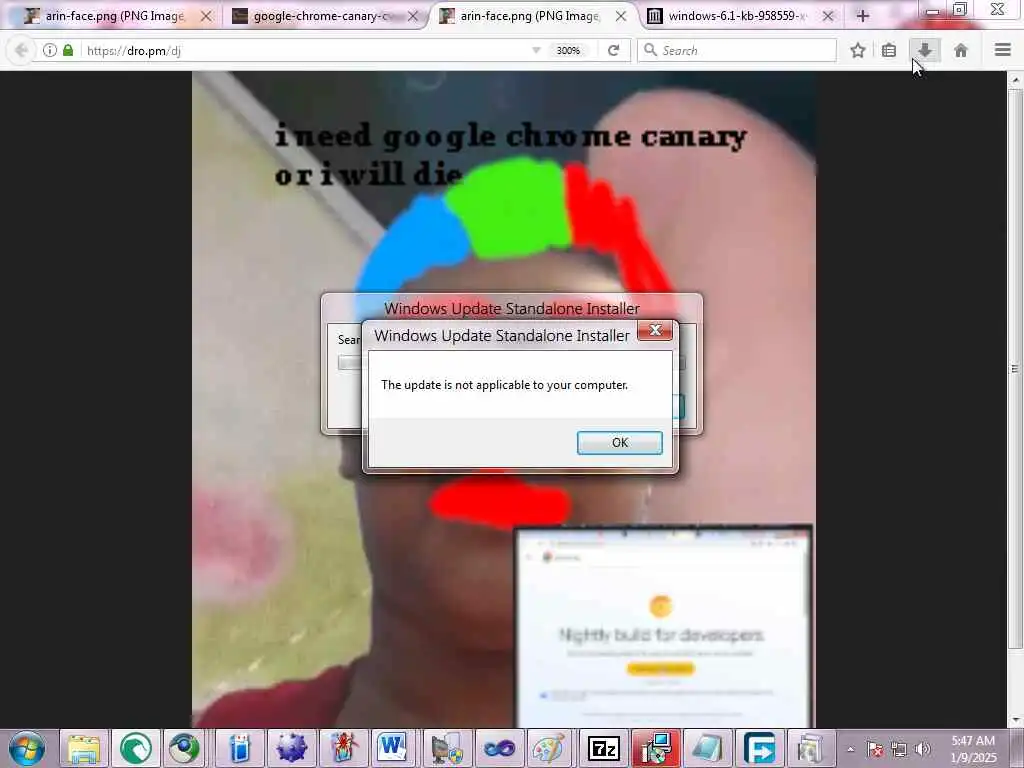
Task: Reload the current page
Action: [x=613, y=50]
